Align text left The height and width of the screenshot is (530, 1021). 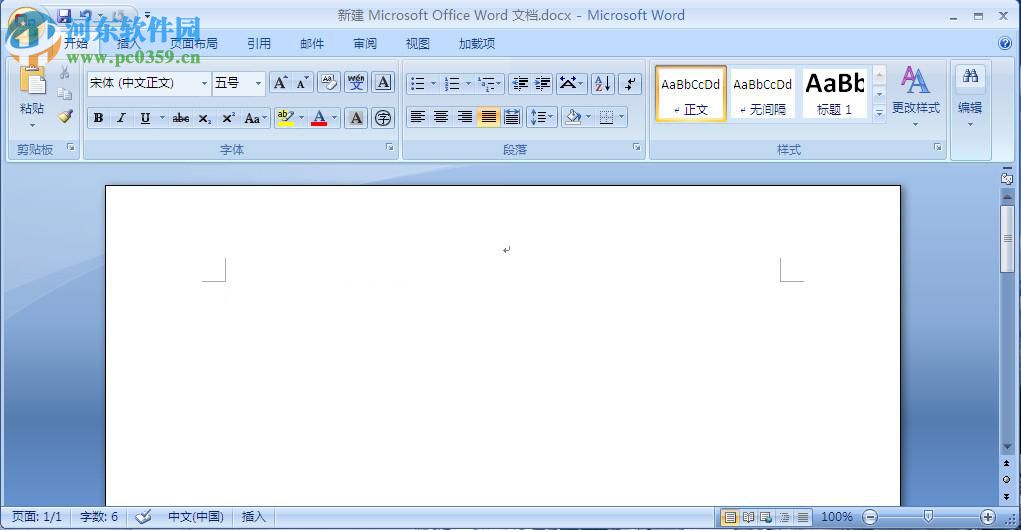[x=418, y=117]
